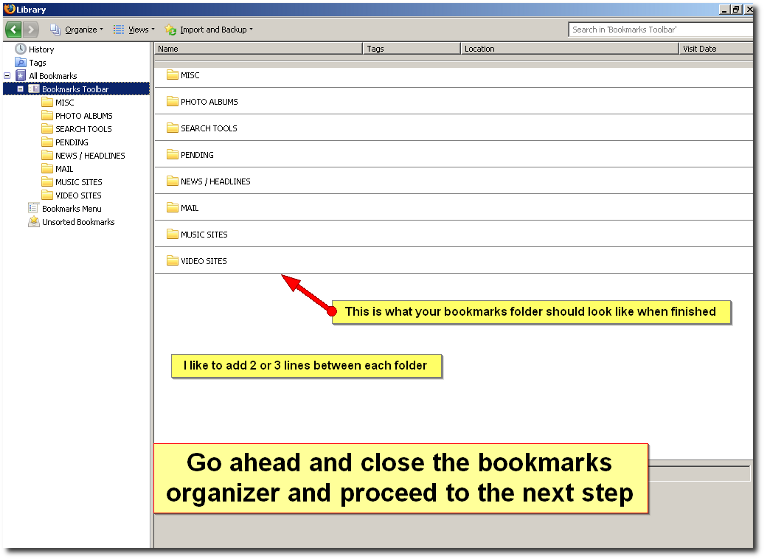Select All Bookmarks label in sidebar
The image size is (764, 559).
[x=53, y=76]
